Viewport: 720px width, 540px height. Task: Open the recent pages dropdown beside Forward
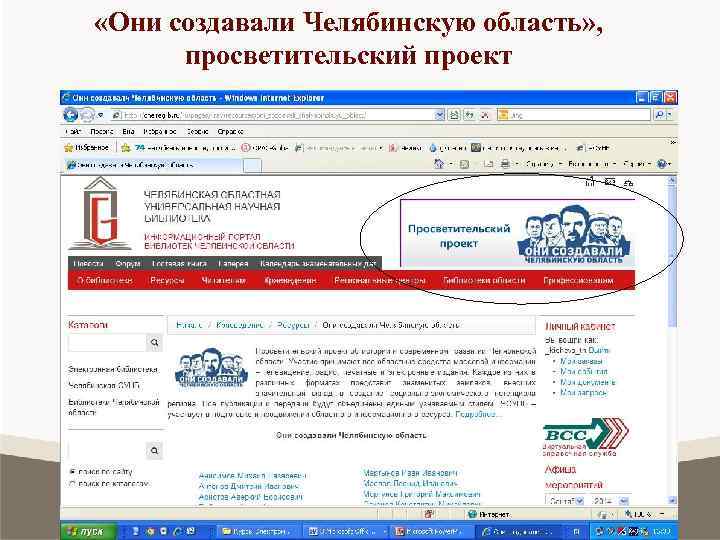pyautogui.click(x=101, y=115)
